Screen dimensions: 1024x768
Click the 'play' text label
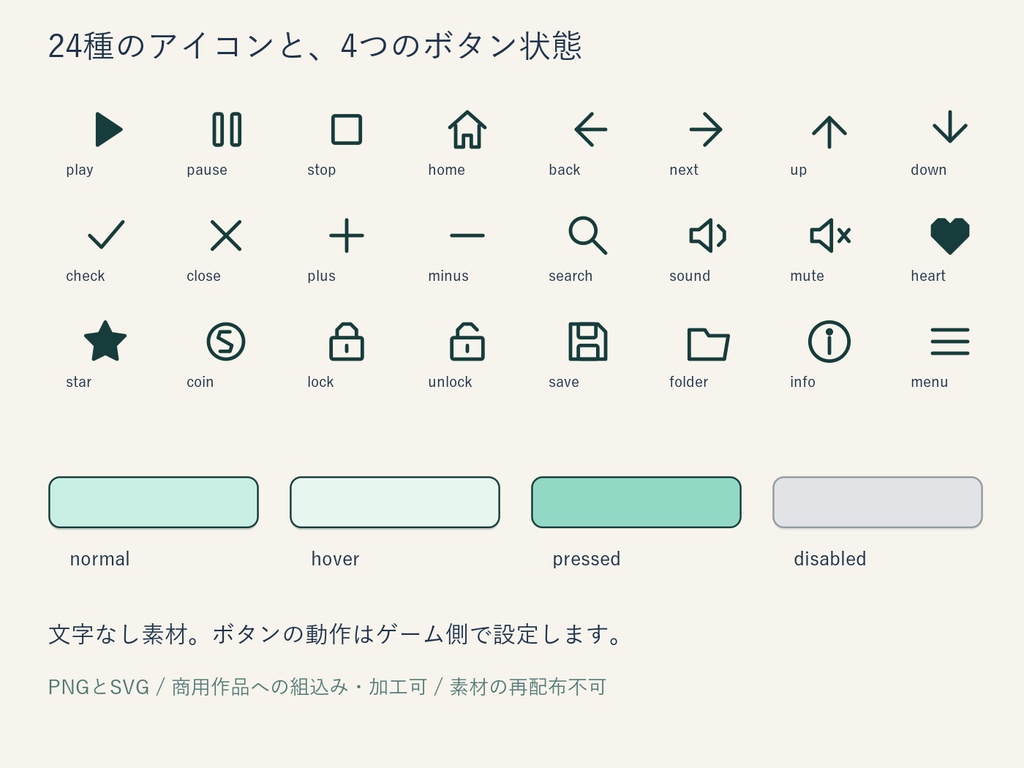coord(80,170)
